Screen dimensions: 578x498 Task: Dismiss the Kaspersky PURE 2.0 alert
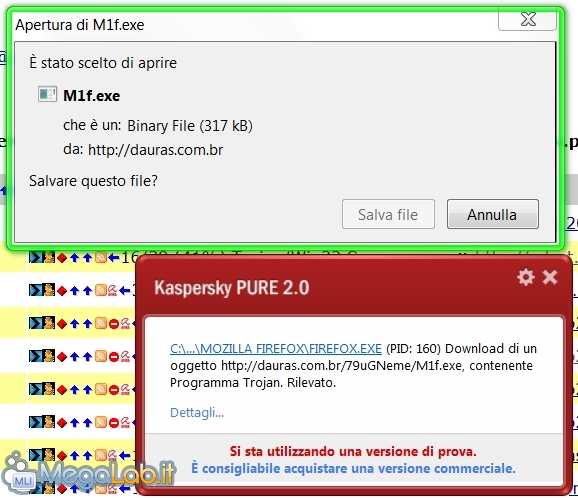550,277
